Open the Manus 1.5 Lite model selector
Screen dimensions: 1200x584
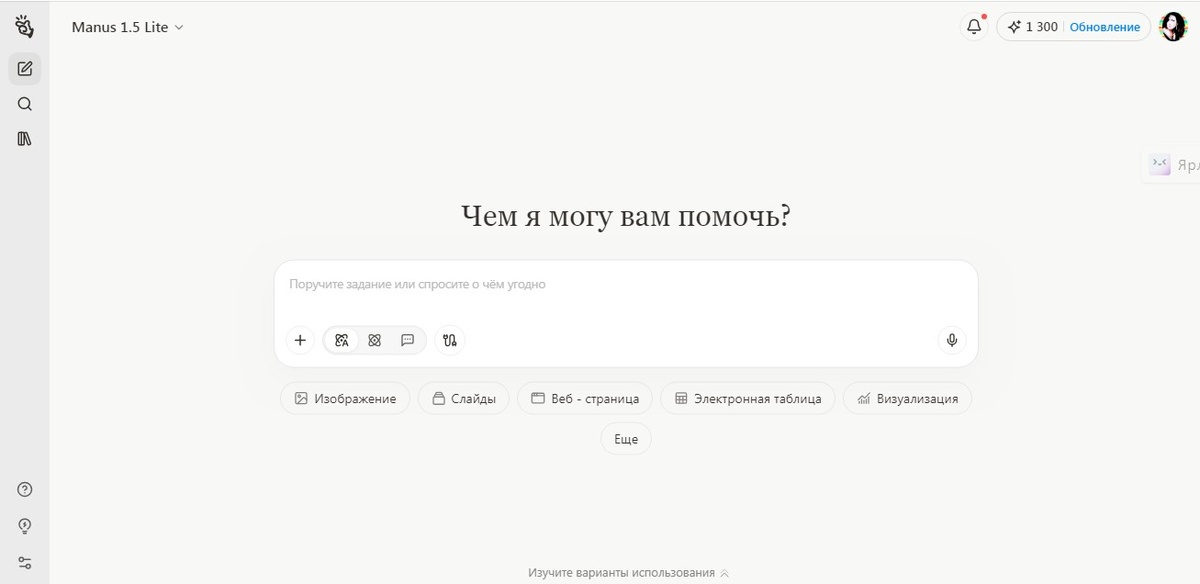[x=128, y=27]
